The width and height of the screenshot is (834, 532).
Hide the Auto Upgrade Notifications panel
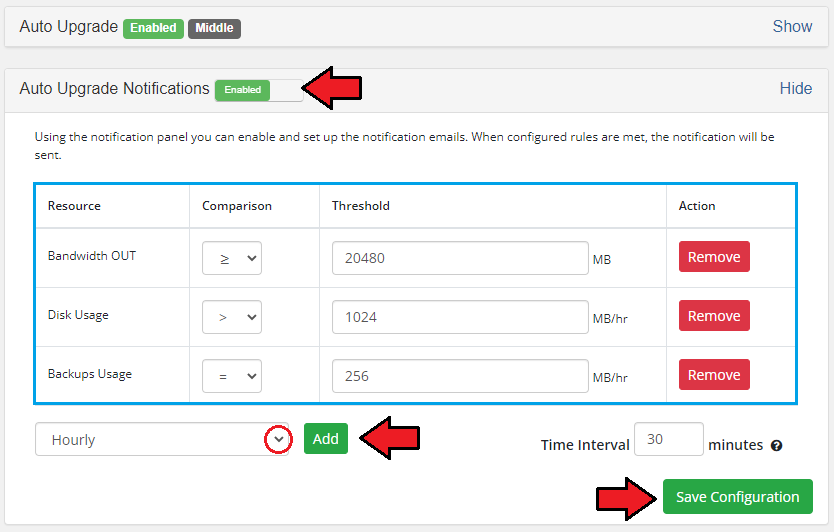(x=796, y=88)
